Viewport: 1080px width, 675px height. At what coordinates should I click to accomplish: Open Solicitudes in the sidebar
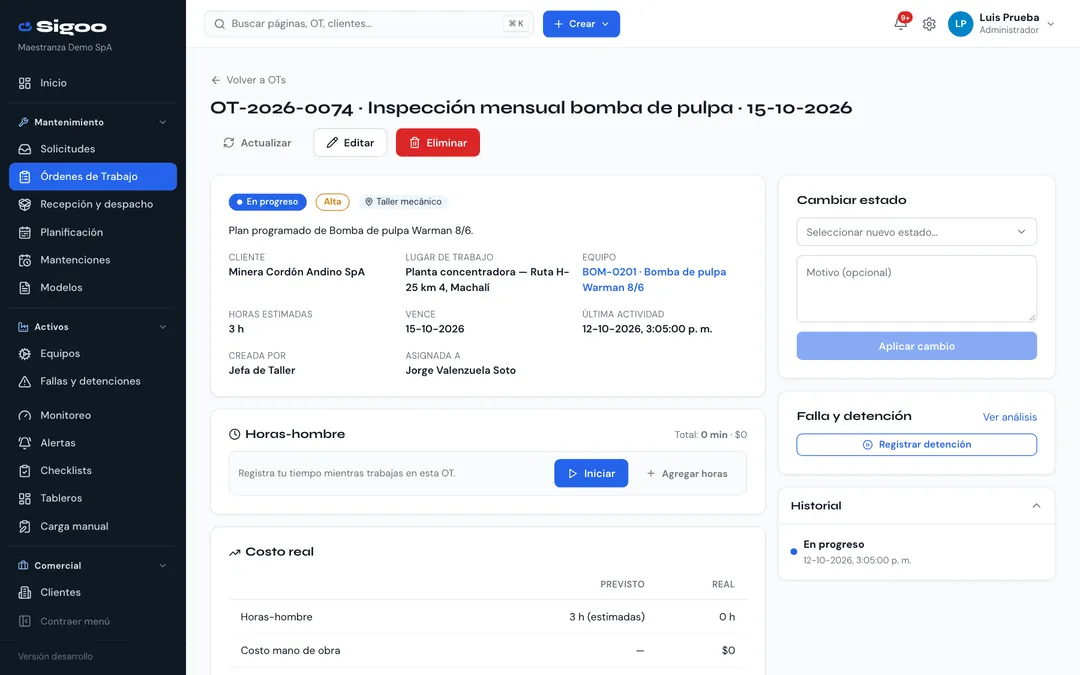pyautogui.click(x=93, y=149)
